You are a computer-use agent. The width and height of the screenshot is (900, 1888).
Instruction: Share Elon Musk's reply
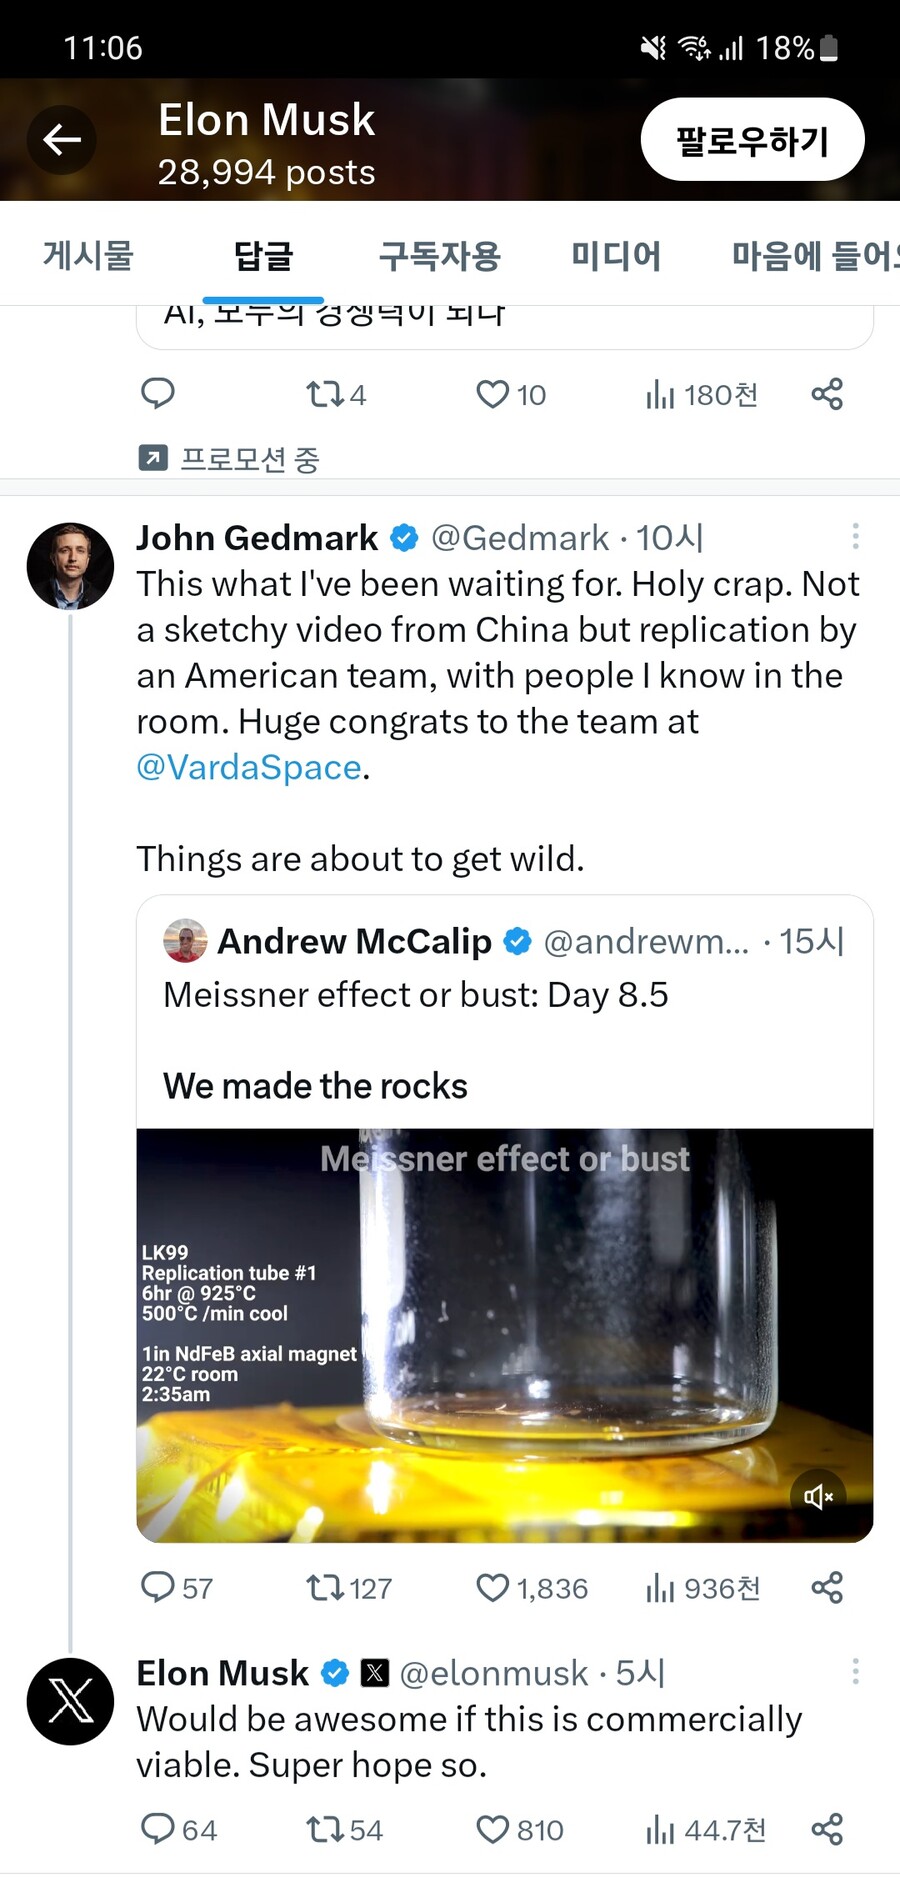(827, 1830)
